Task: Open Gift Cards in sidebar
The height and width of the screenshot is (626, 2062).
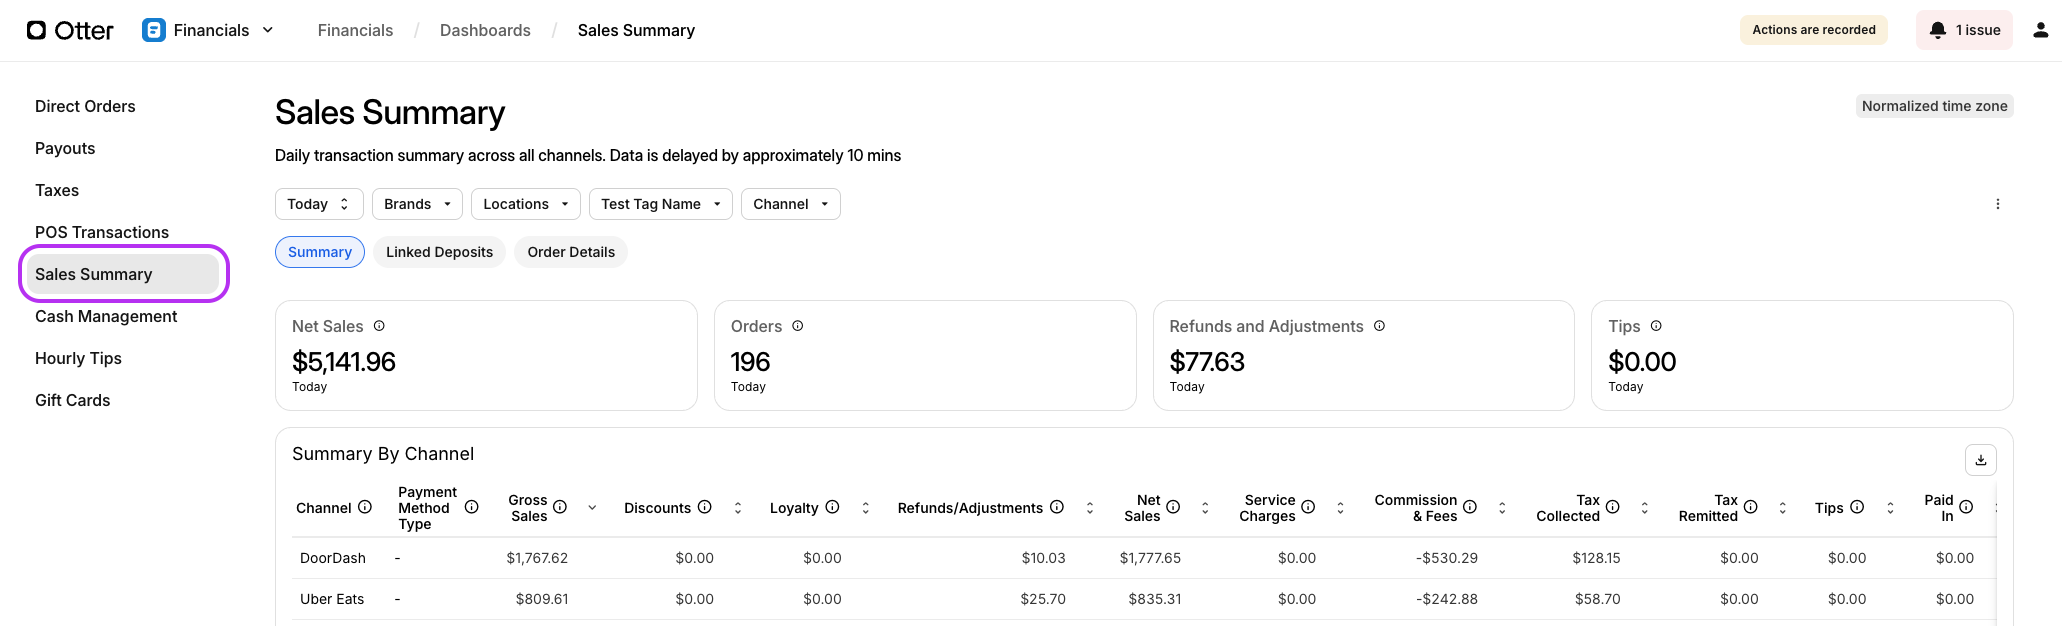Action: pos(73,400)
